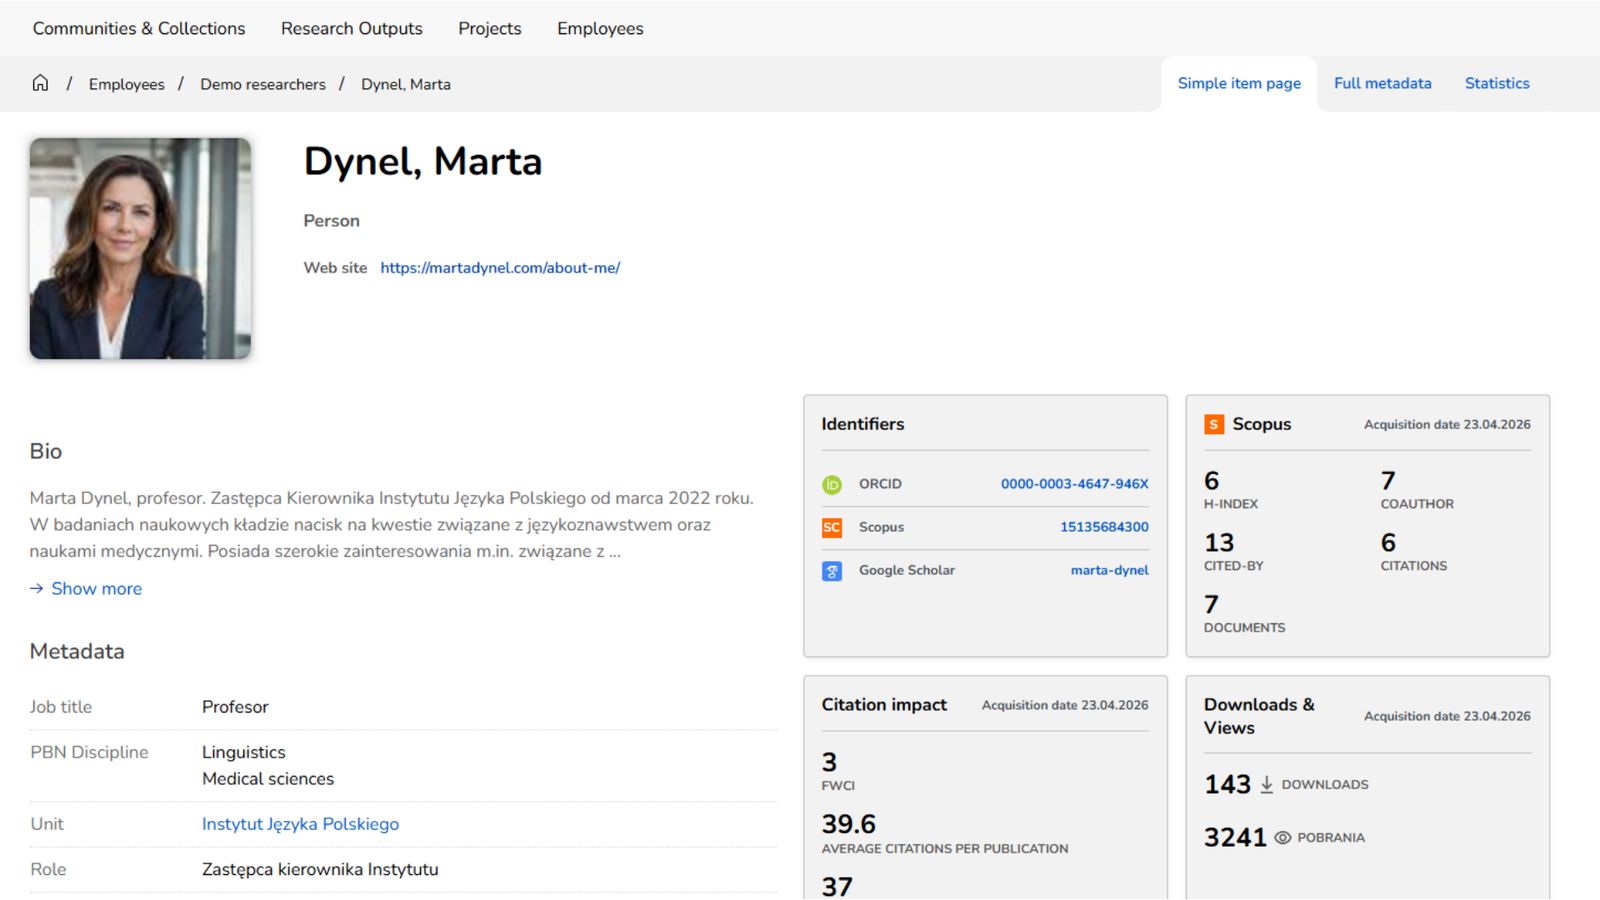Click the 3241 POBRANIA count
The image size is (1600, 900).
(1235, 838)
